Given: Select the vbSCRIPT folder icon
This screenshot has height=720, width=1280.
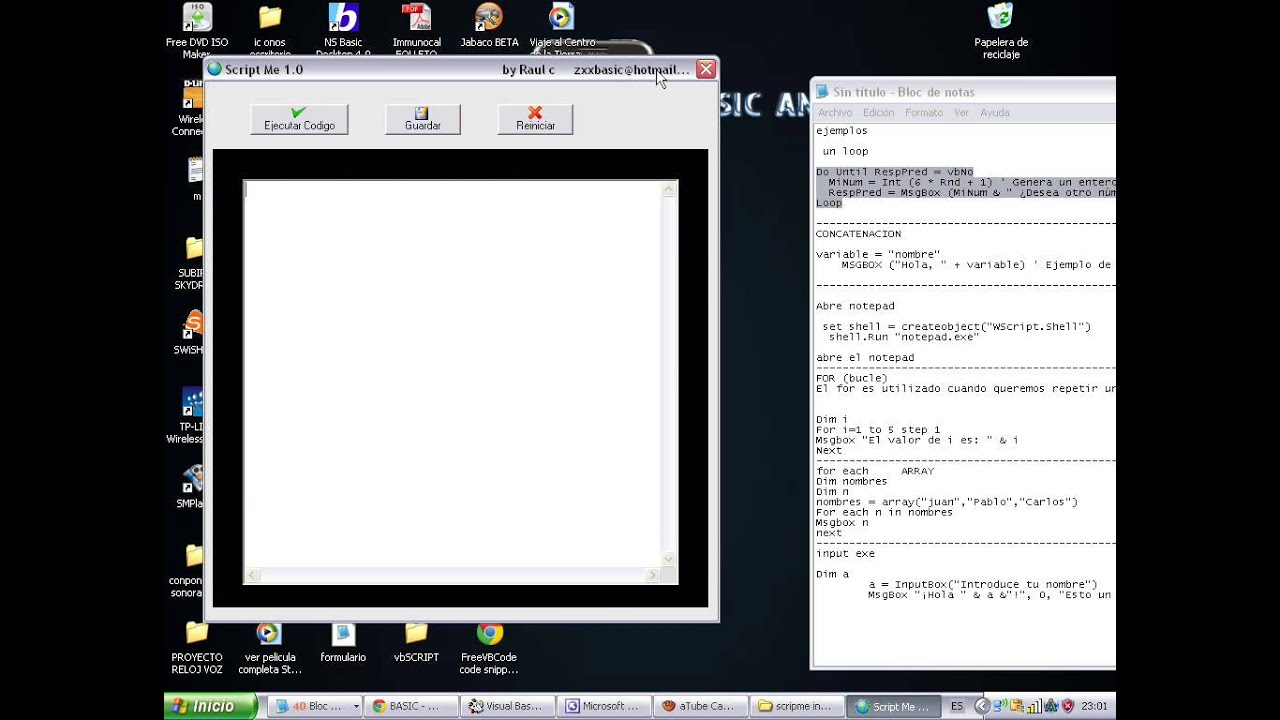Looking at the screenshot, I should coord(416,642).
